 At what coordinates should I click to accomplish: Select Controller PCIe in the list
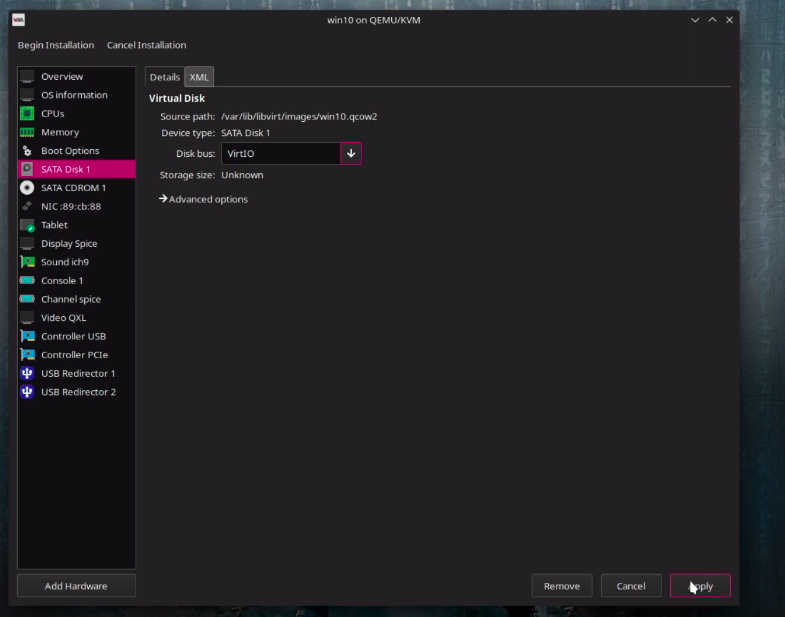(77, 355)
